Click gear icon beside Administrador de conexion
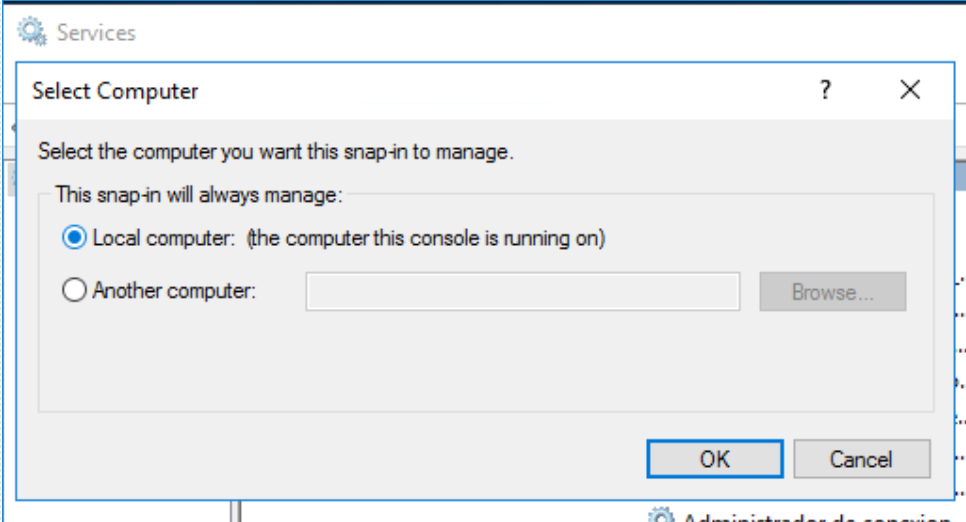966x522 pixels. click(x=661, y=515)
